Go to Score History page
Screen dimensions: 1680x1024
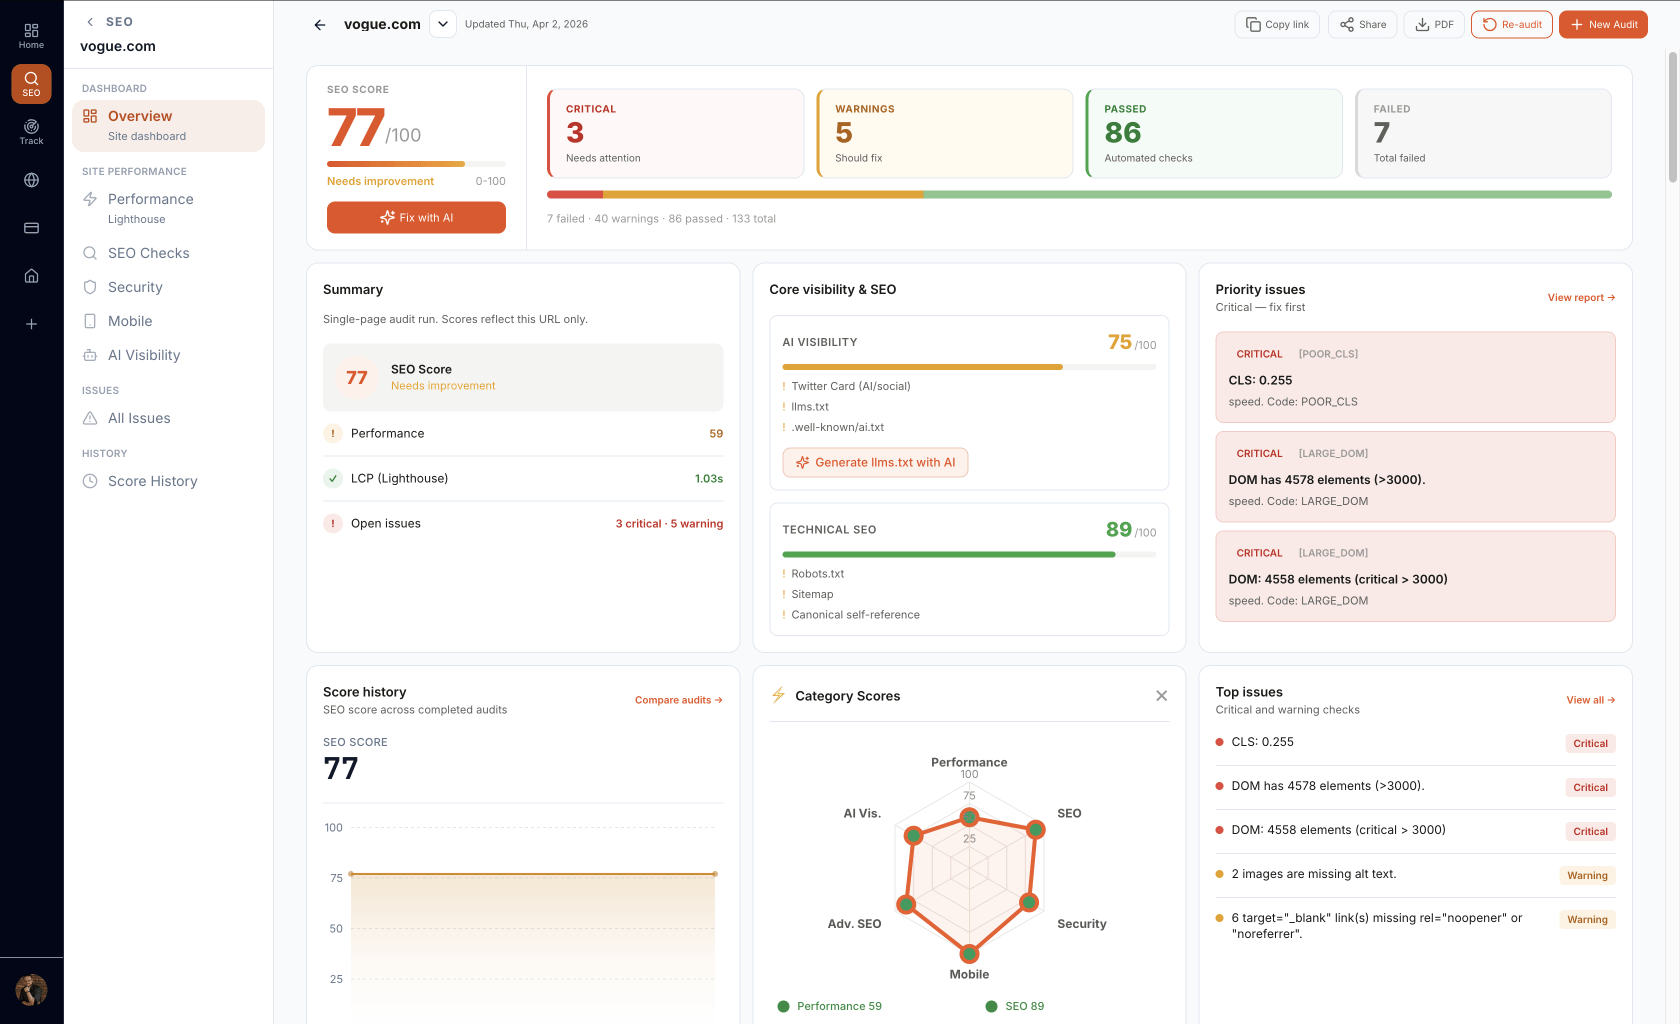point(152,481)
